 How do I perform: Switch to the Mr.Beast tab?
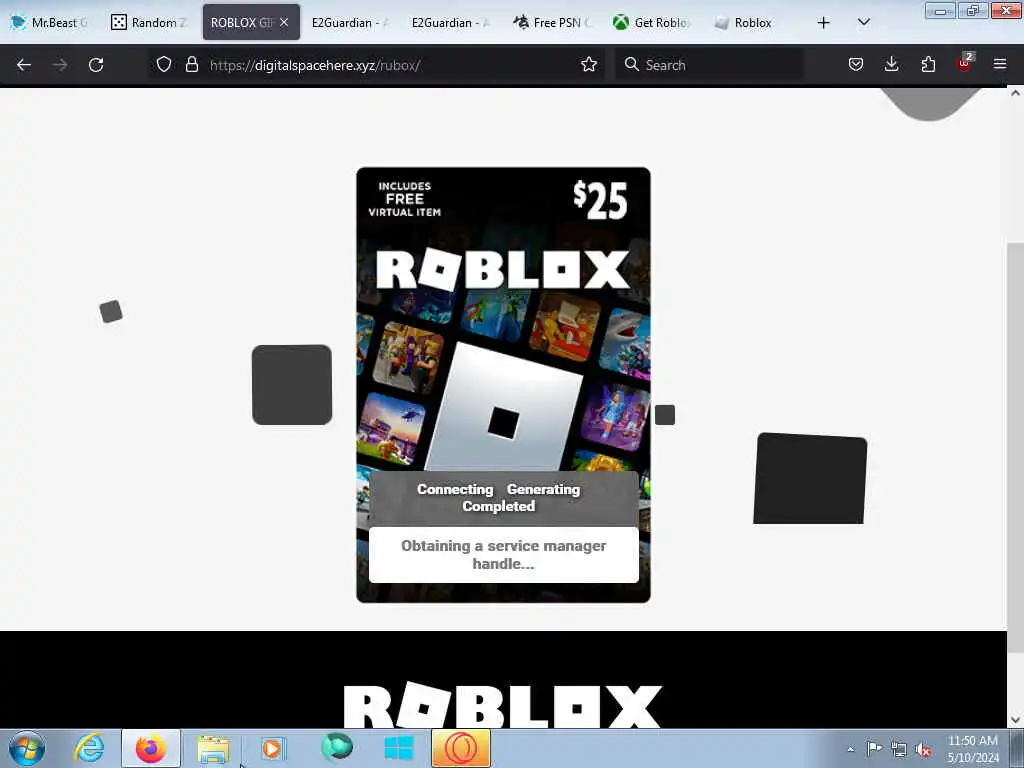[x=50, y=22]
